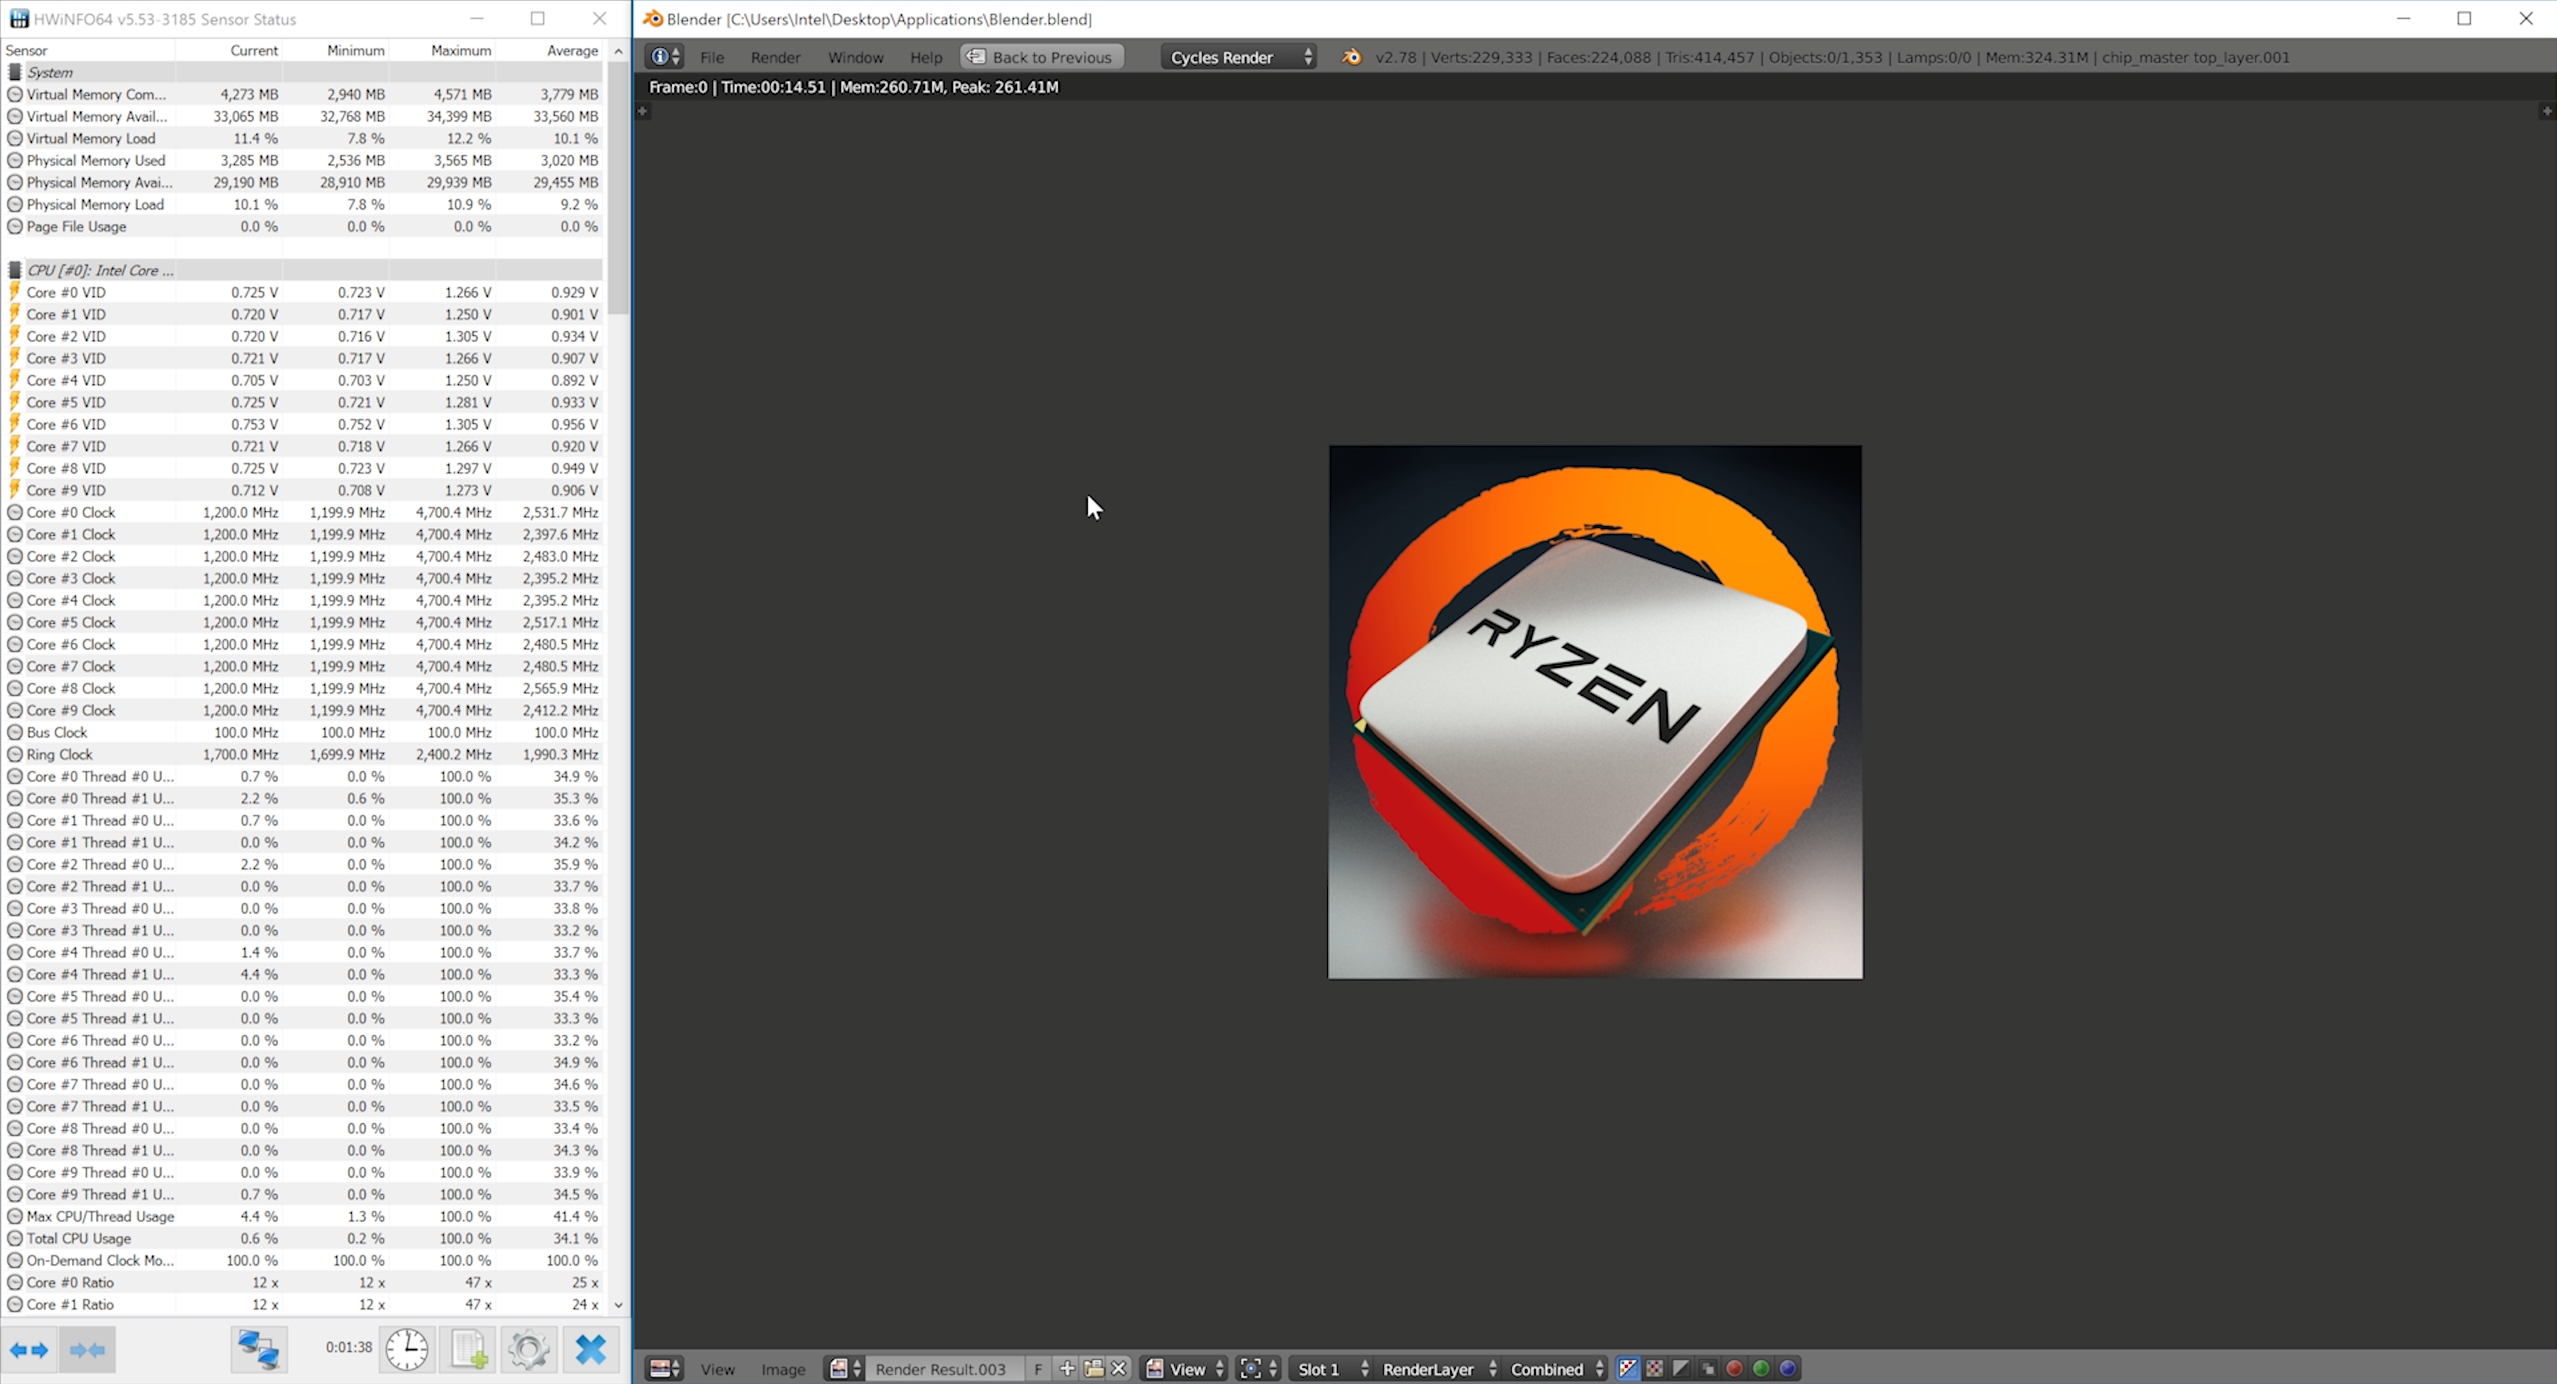2557x1384 pixels.
Task: Toggle Color channels checker display
Action: 1655,1369
